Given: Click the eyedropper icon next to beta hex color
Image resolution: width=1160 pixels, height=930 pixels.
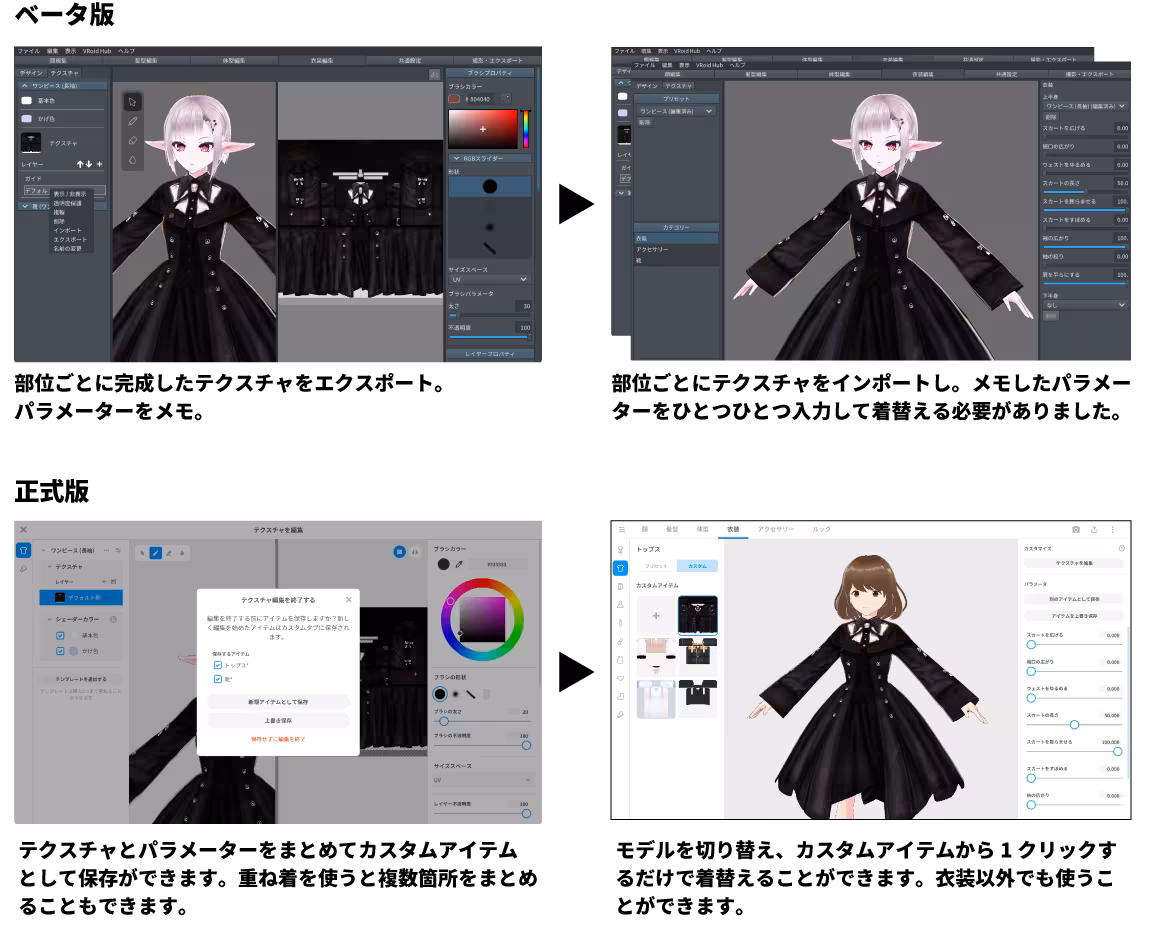Looking at the screenshot, I should tap(506, 98).
